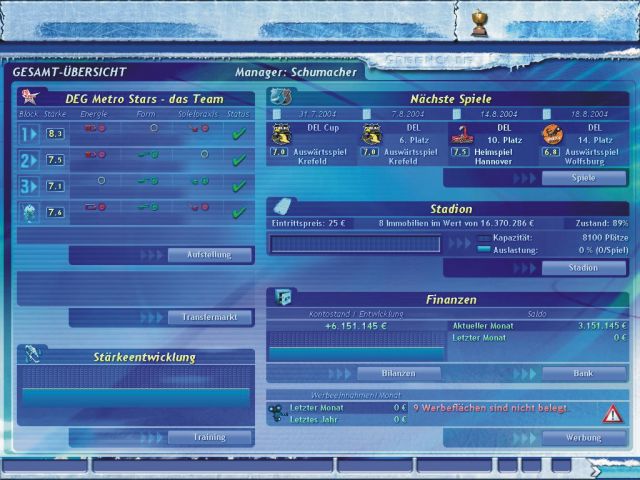
Task: Select the Block 3 line icon
Action: pyautogui.click(x=29, y=186)
